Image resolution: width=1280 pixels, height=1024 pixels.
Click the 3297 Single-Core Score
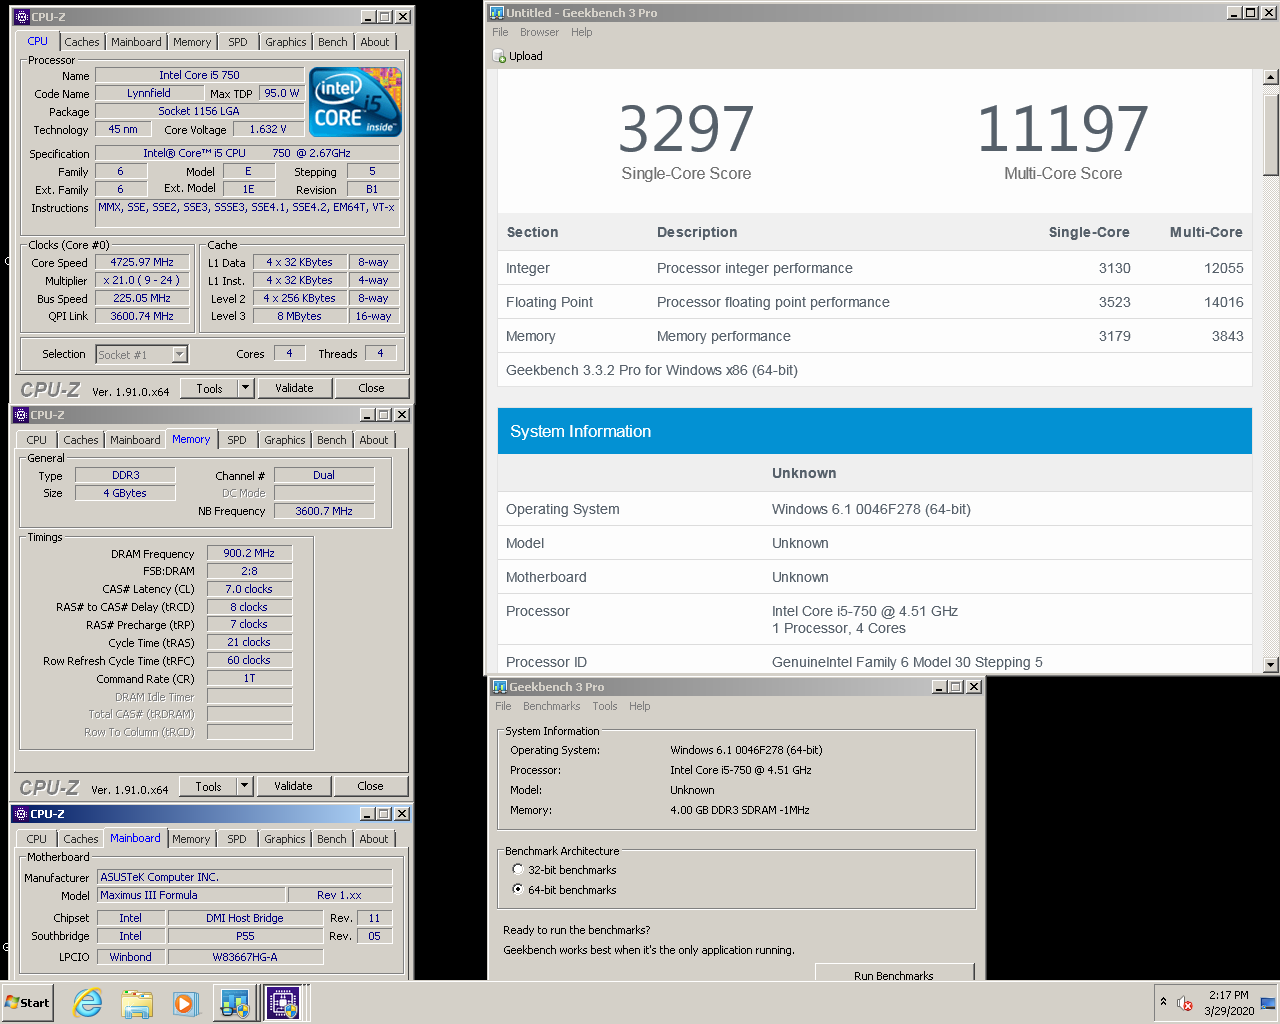[x=686, y=129]
